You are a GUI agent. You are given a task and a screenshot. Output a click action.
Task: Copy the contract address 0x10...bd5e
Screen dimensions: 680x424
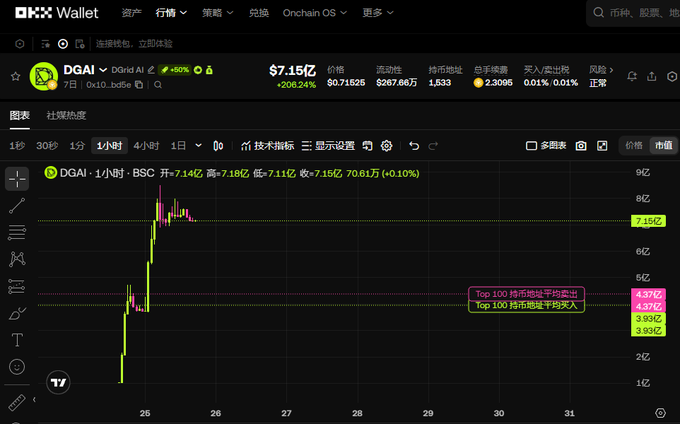[x=139, y=85]
